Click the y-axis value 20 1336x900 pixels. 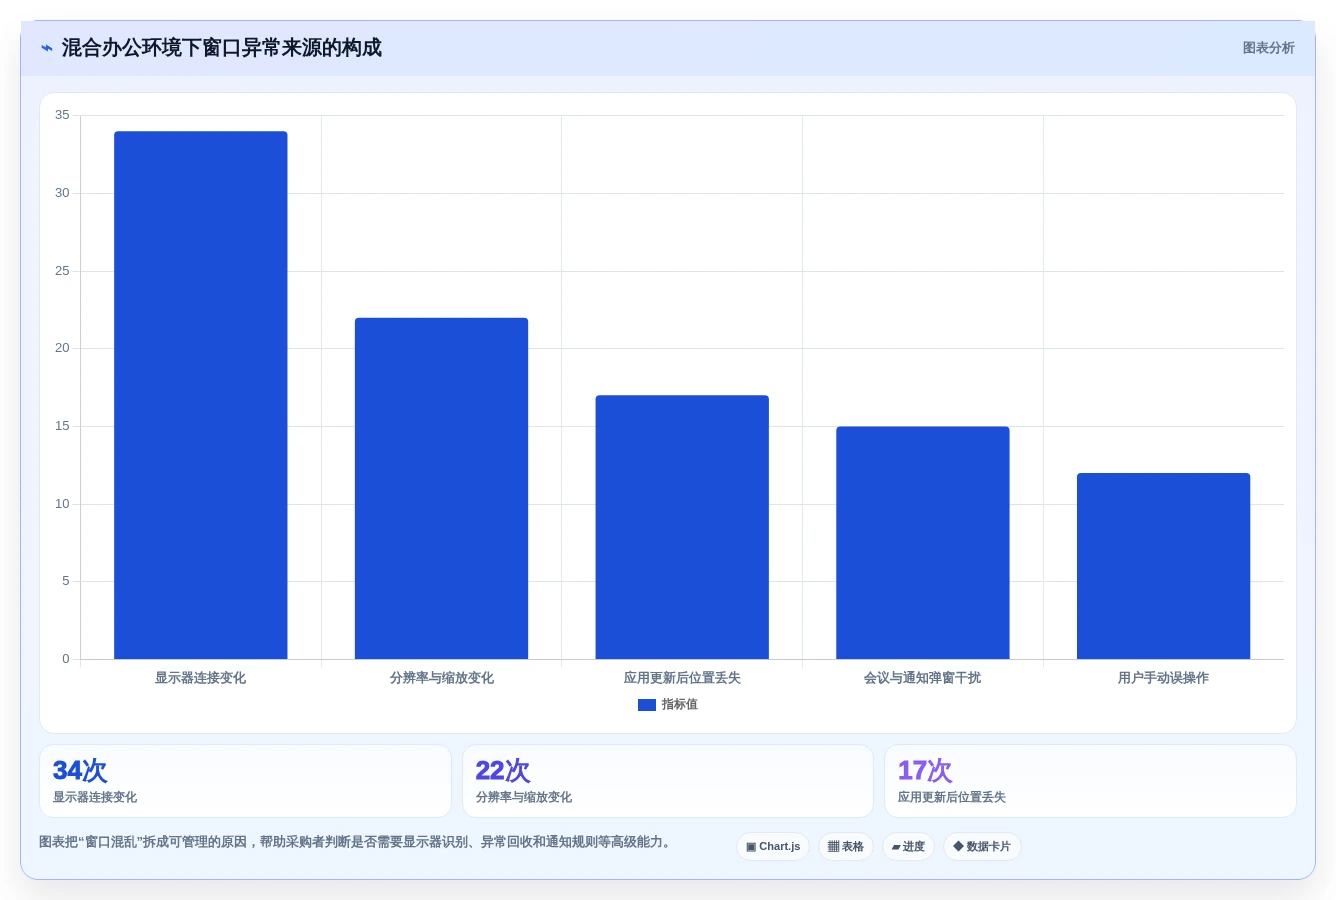click(63, 348)
